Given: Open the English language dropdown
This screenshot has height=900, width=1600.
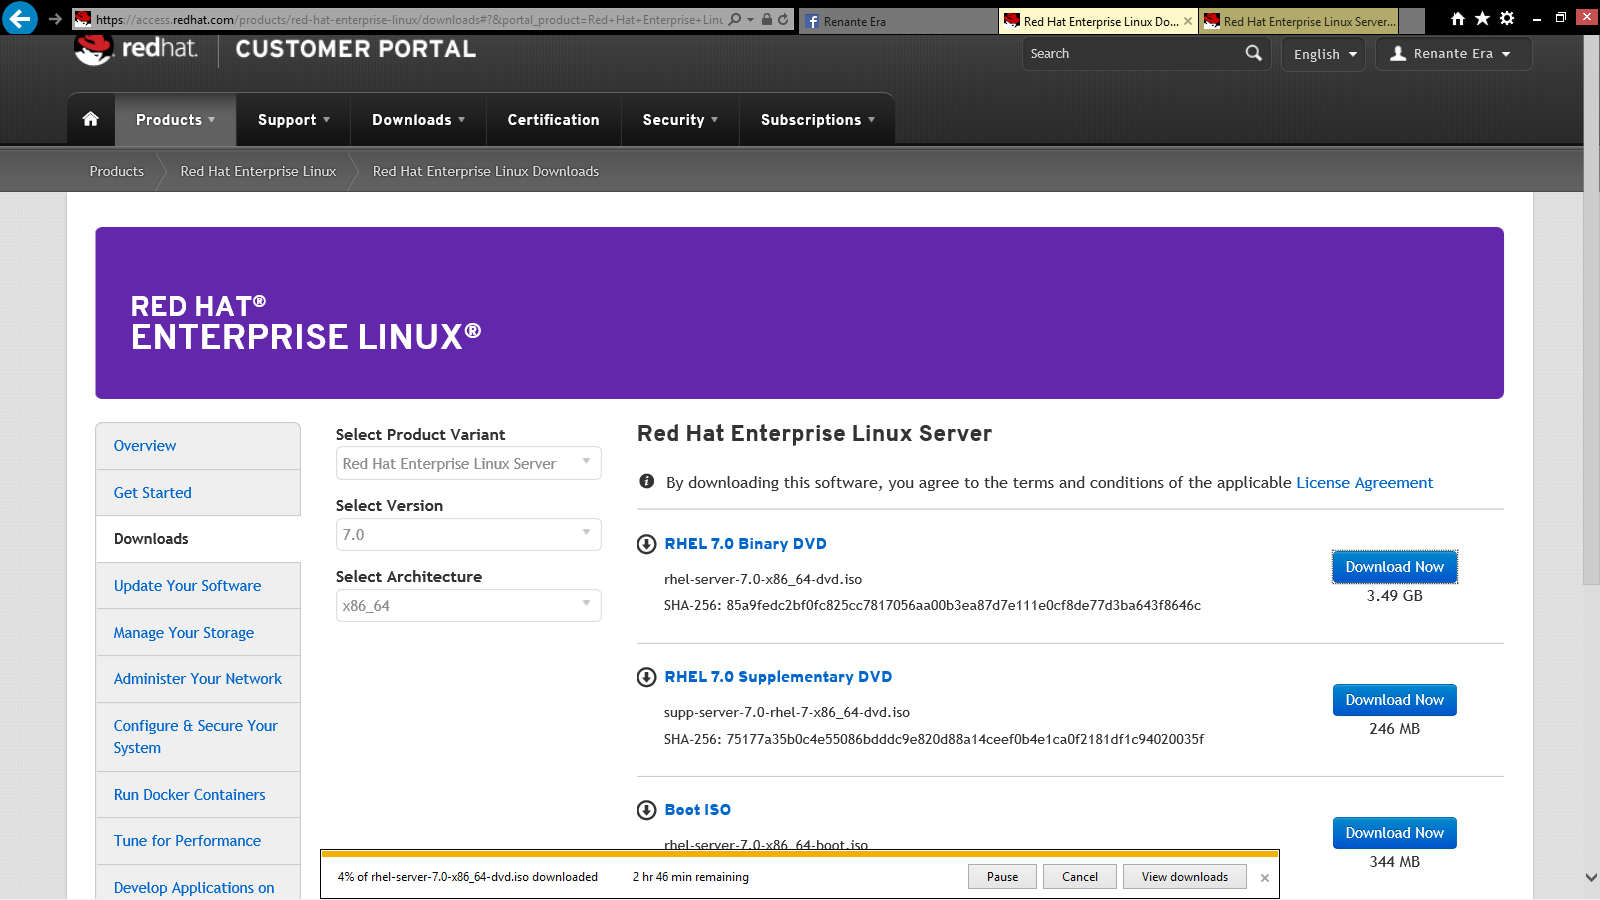Looking at the screenshot, I should (1324, 54).
